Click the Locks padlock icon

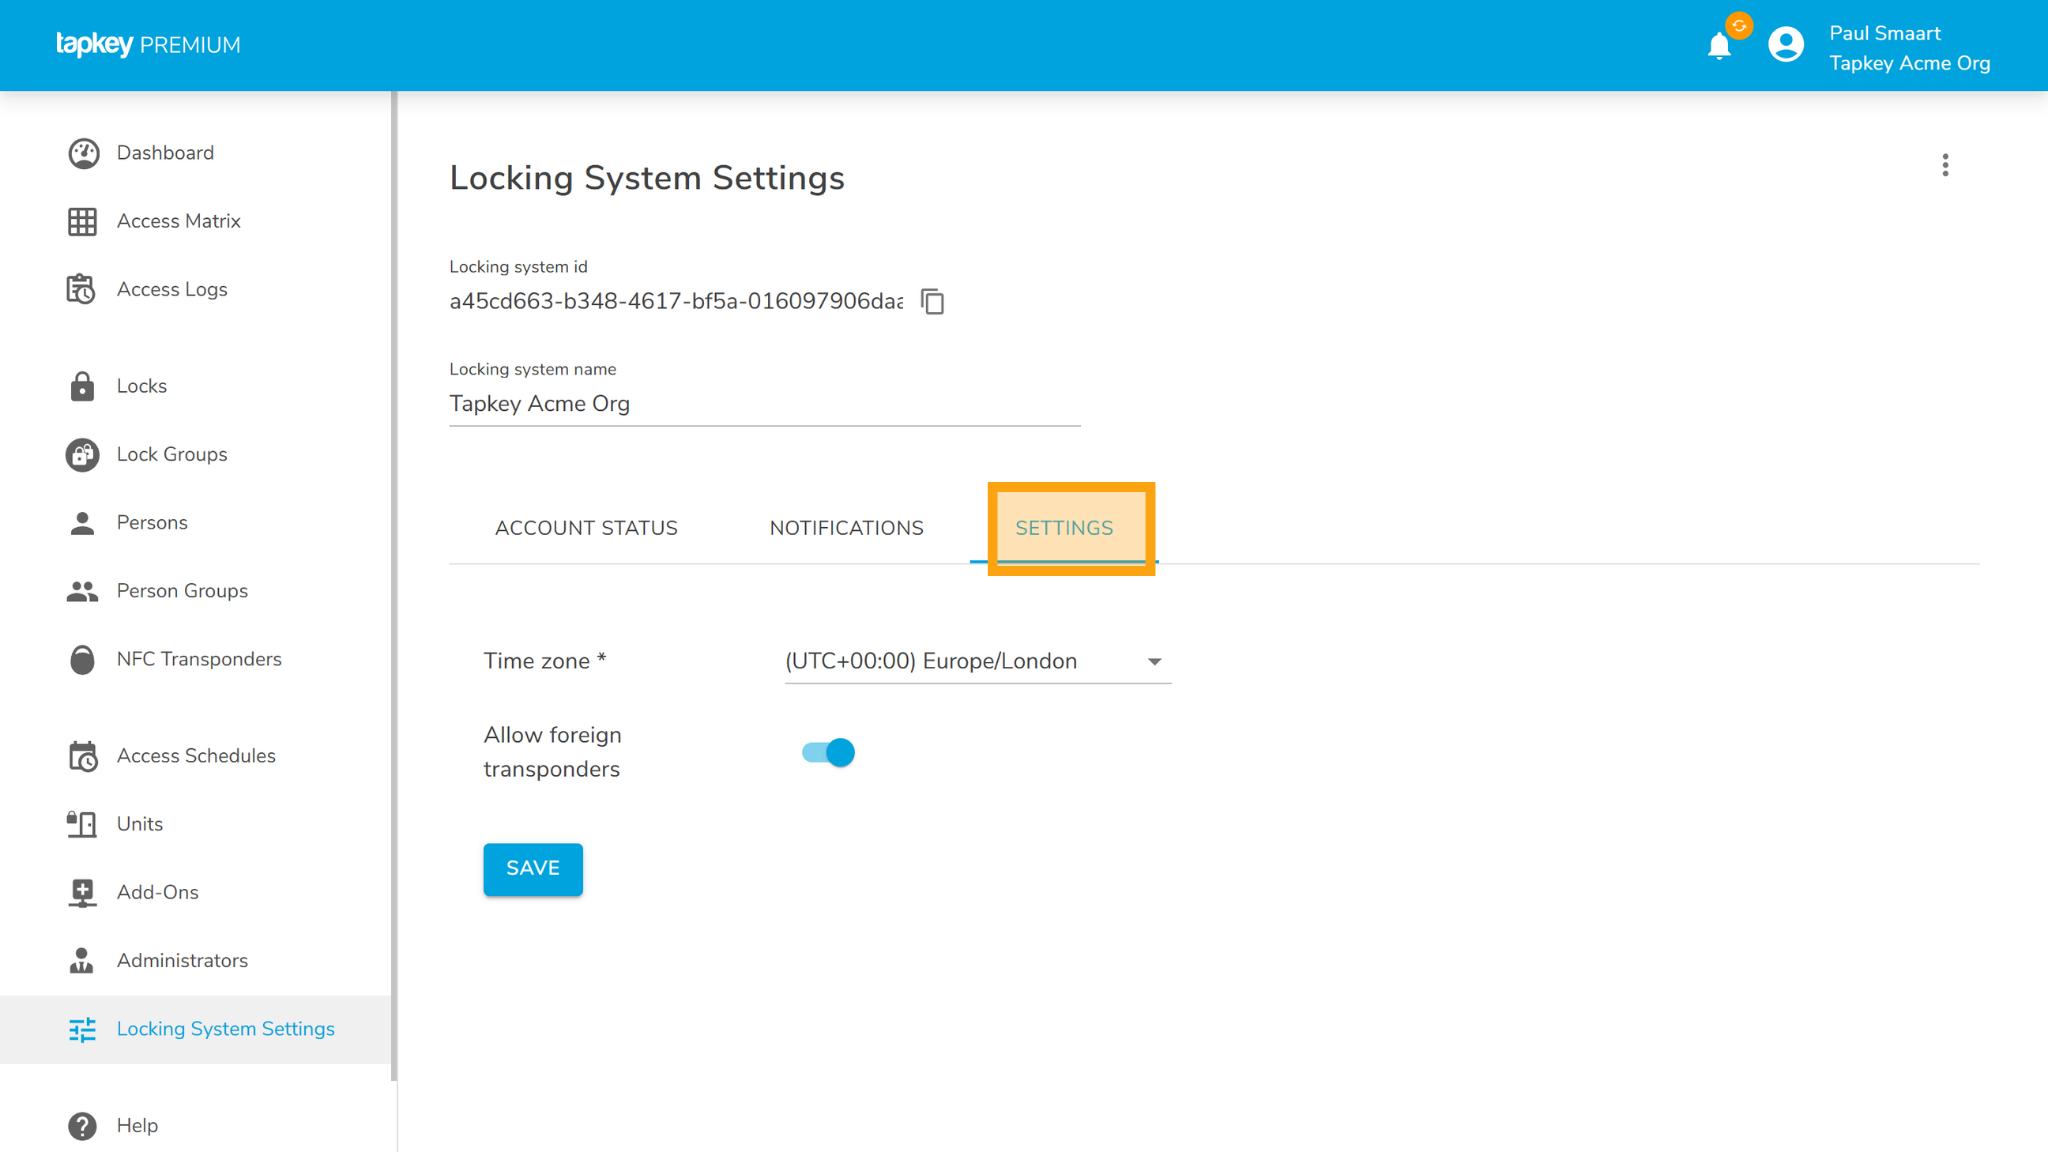coord(83,386)
